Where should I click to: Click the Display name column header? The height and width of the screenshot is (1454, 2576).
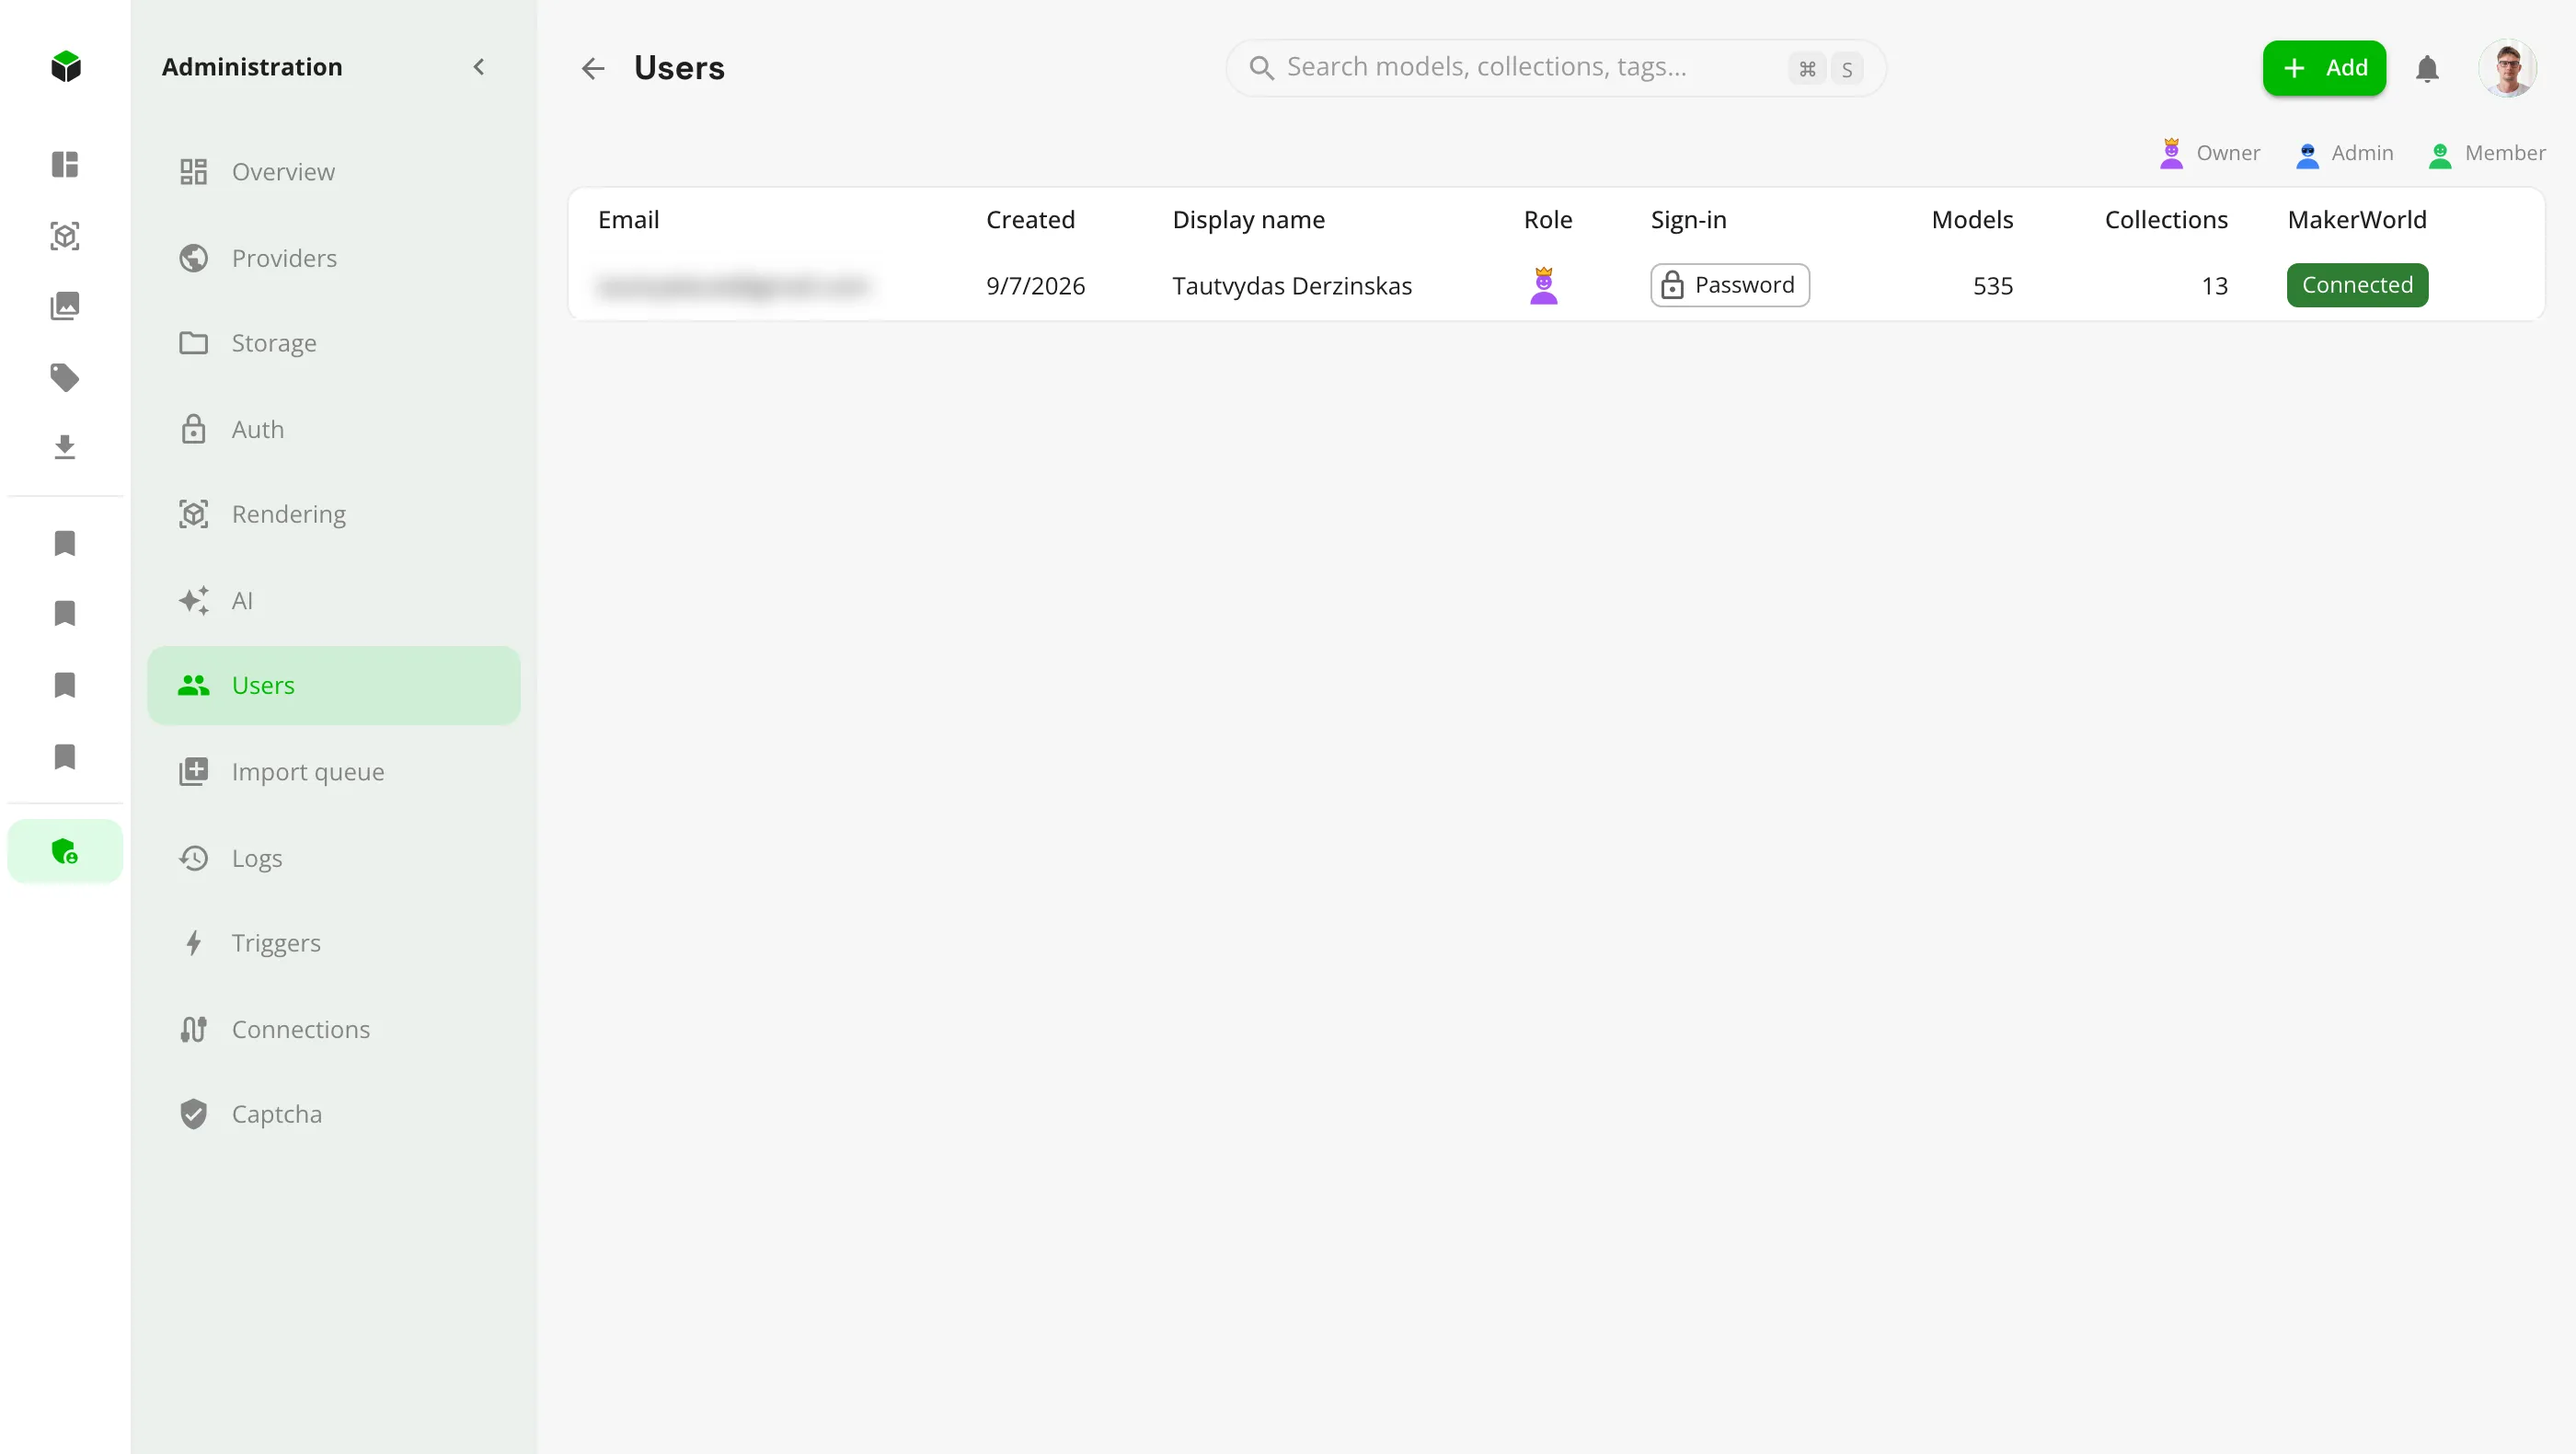(x=1248, y=220)
